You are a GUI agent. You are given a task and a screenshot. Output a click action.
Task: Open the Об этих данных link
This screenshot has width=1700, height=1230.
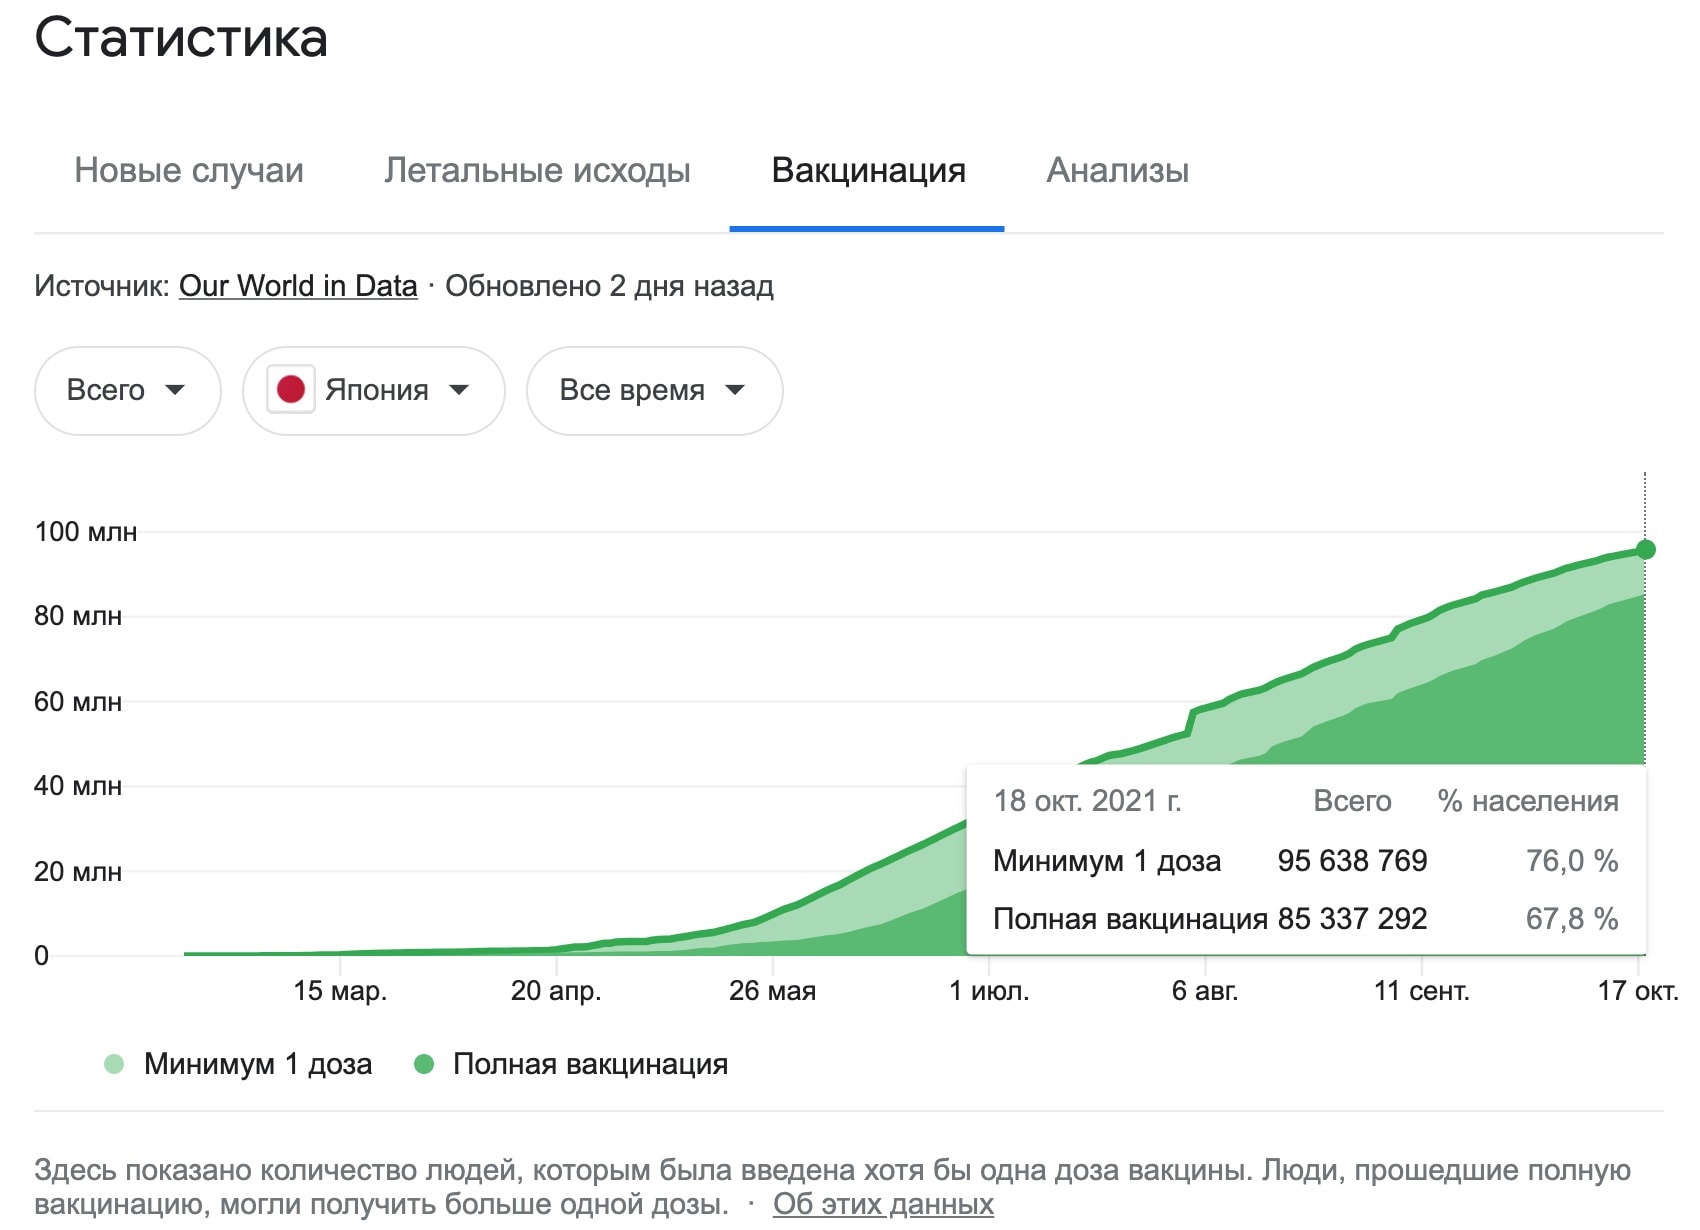tap(883, 1204)
